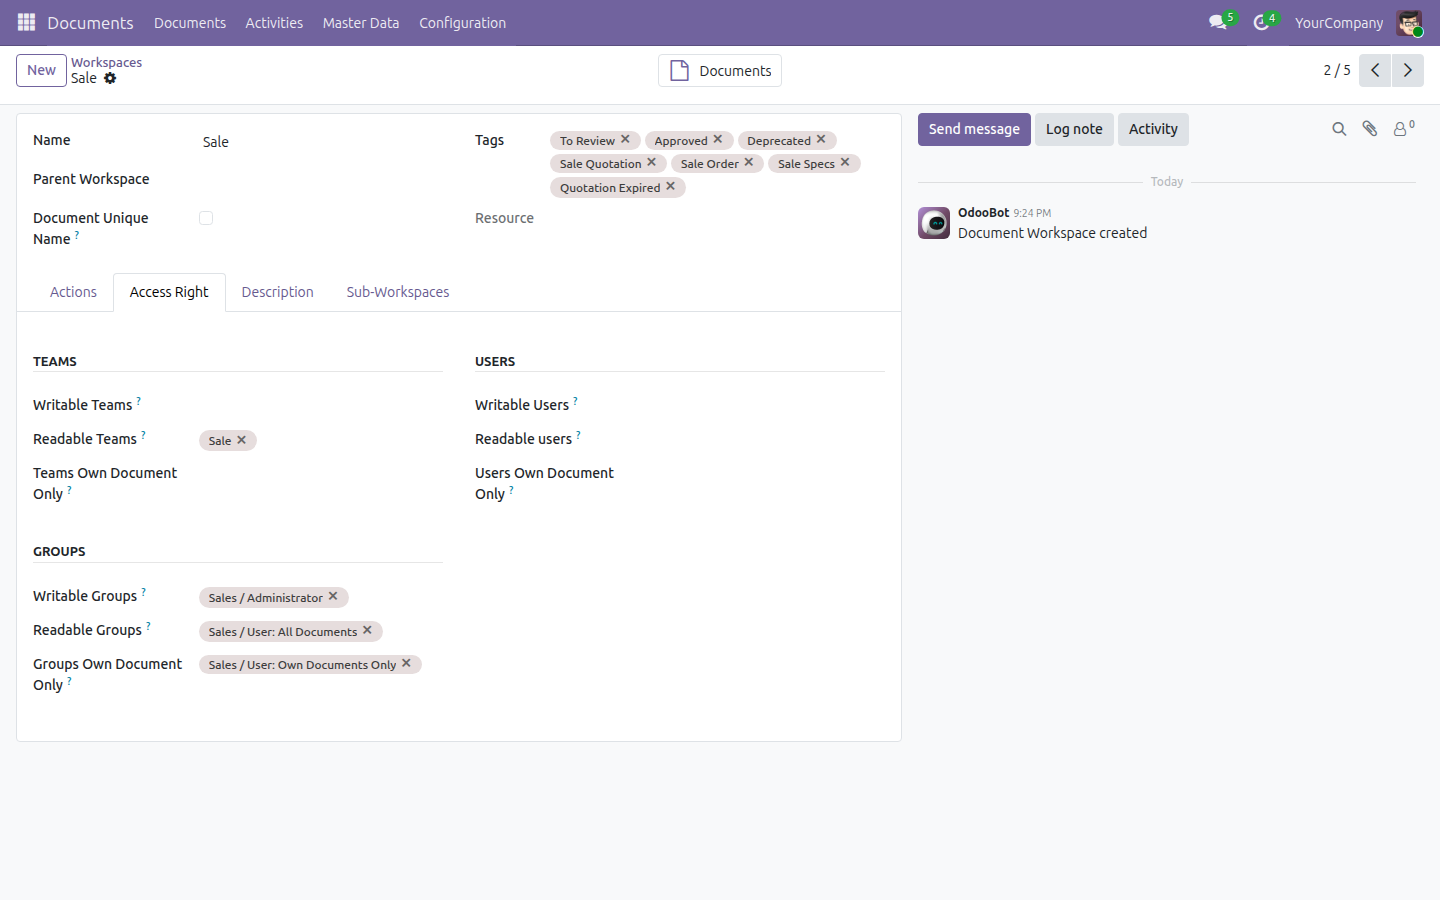Remove the Sale Quotation tag

652,163
